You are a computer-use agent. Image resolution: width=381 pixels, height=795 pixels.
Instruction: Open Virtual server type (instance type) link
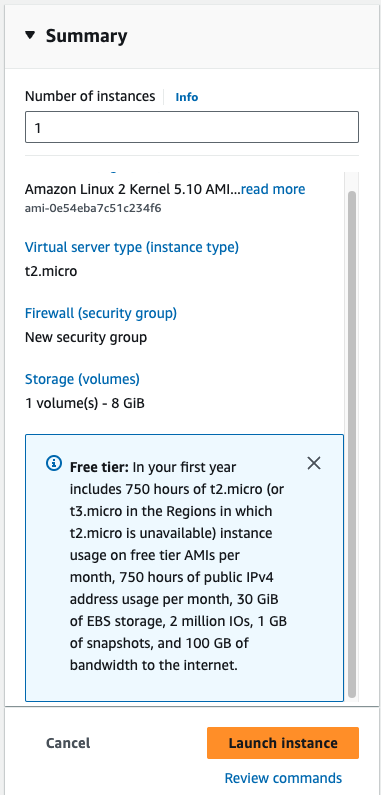(x=132, y=247)
